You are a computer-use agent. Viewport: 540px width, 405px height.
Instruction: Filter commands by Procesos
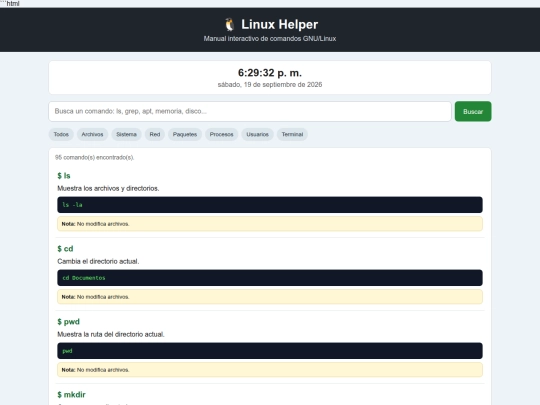(x=221, y=134)
